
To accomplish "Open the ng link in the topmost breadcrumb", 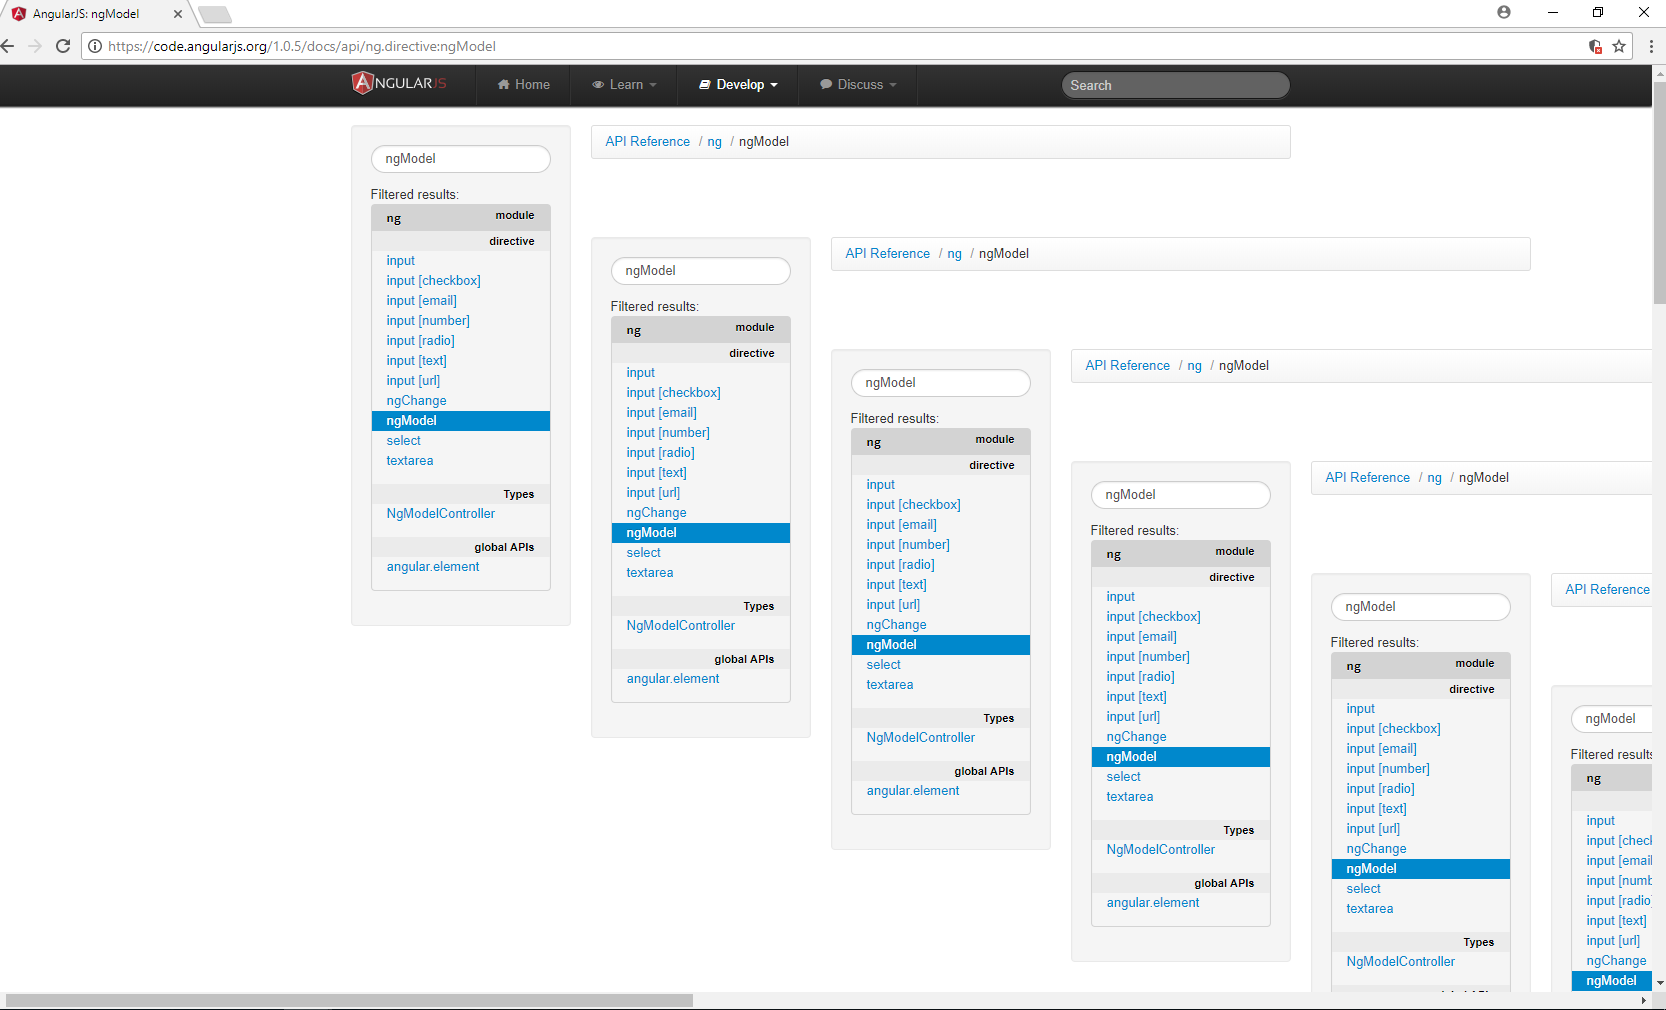I will (x=714, y=142).
